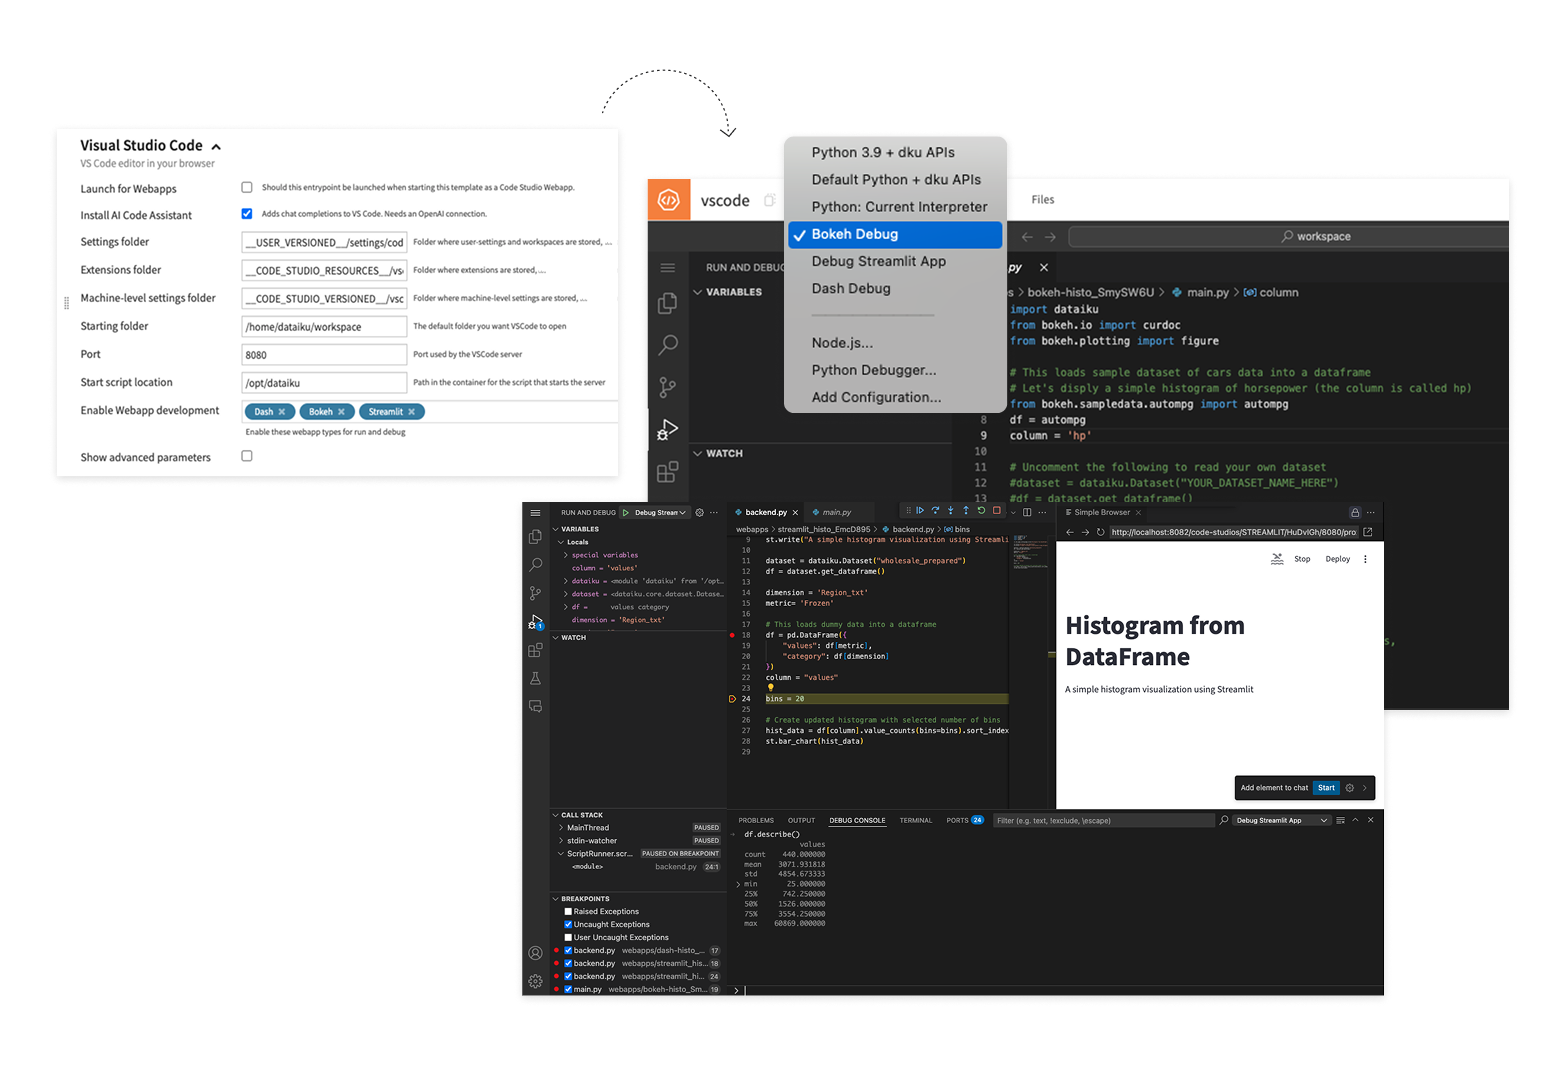The image size is (1566, 1066).
Task: Open the Streamlit app three-dot menu
Action: (x=1365, y=559)
